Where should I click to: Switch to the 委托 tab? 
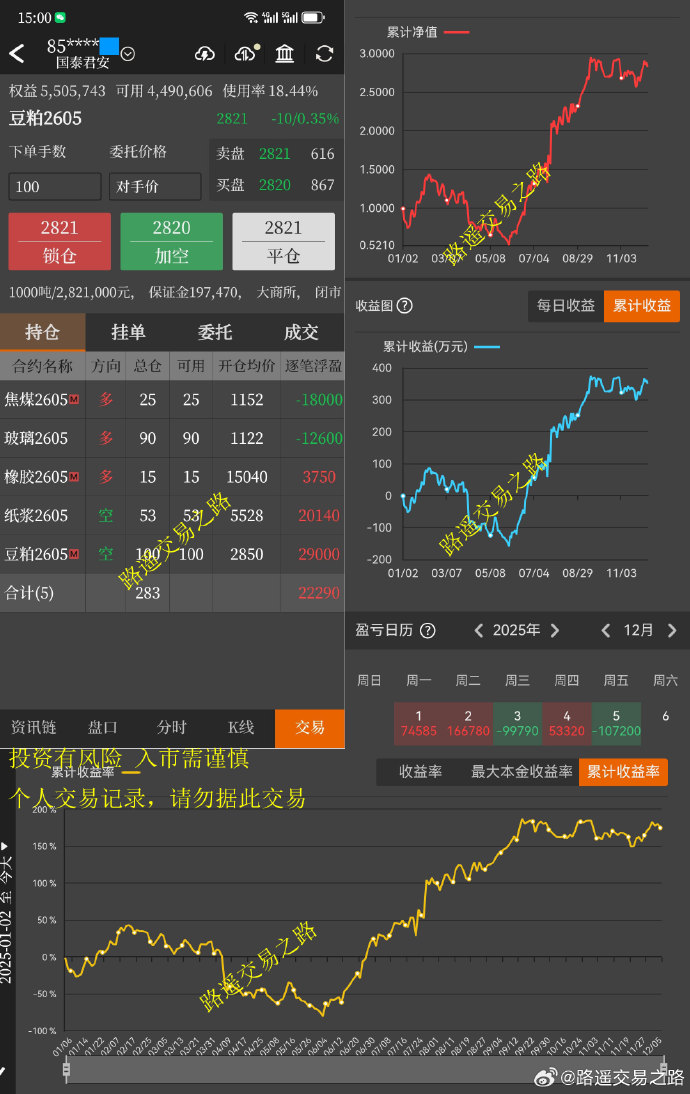click(x=215, y=332)
